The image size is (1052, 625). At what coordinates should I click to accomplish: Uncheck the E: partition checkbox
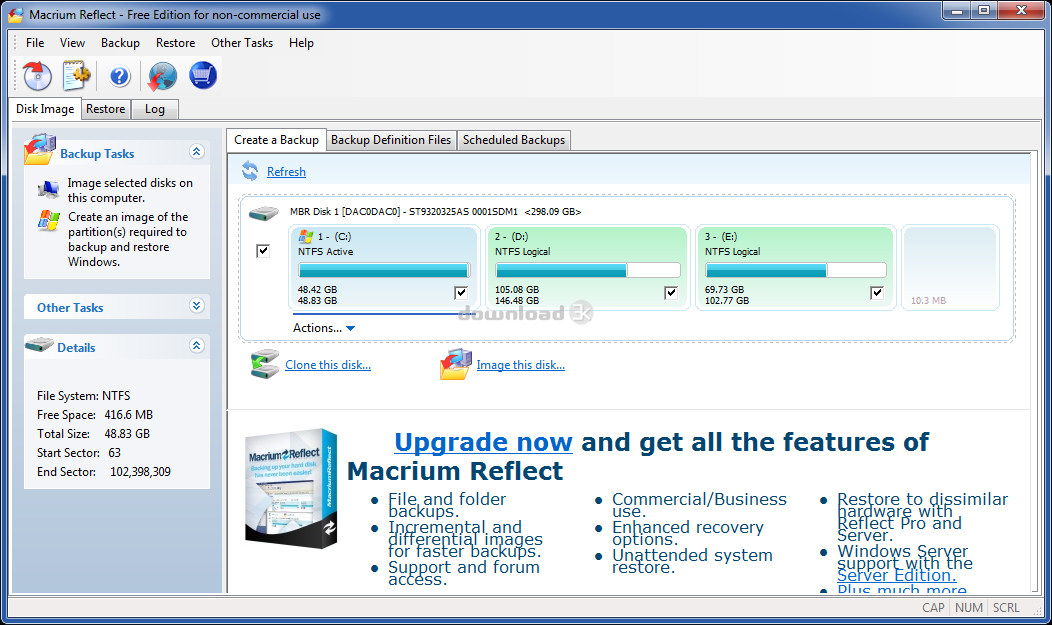tap(877, 293)
